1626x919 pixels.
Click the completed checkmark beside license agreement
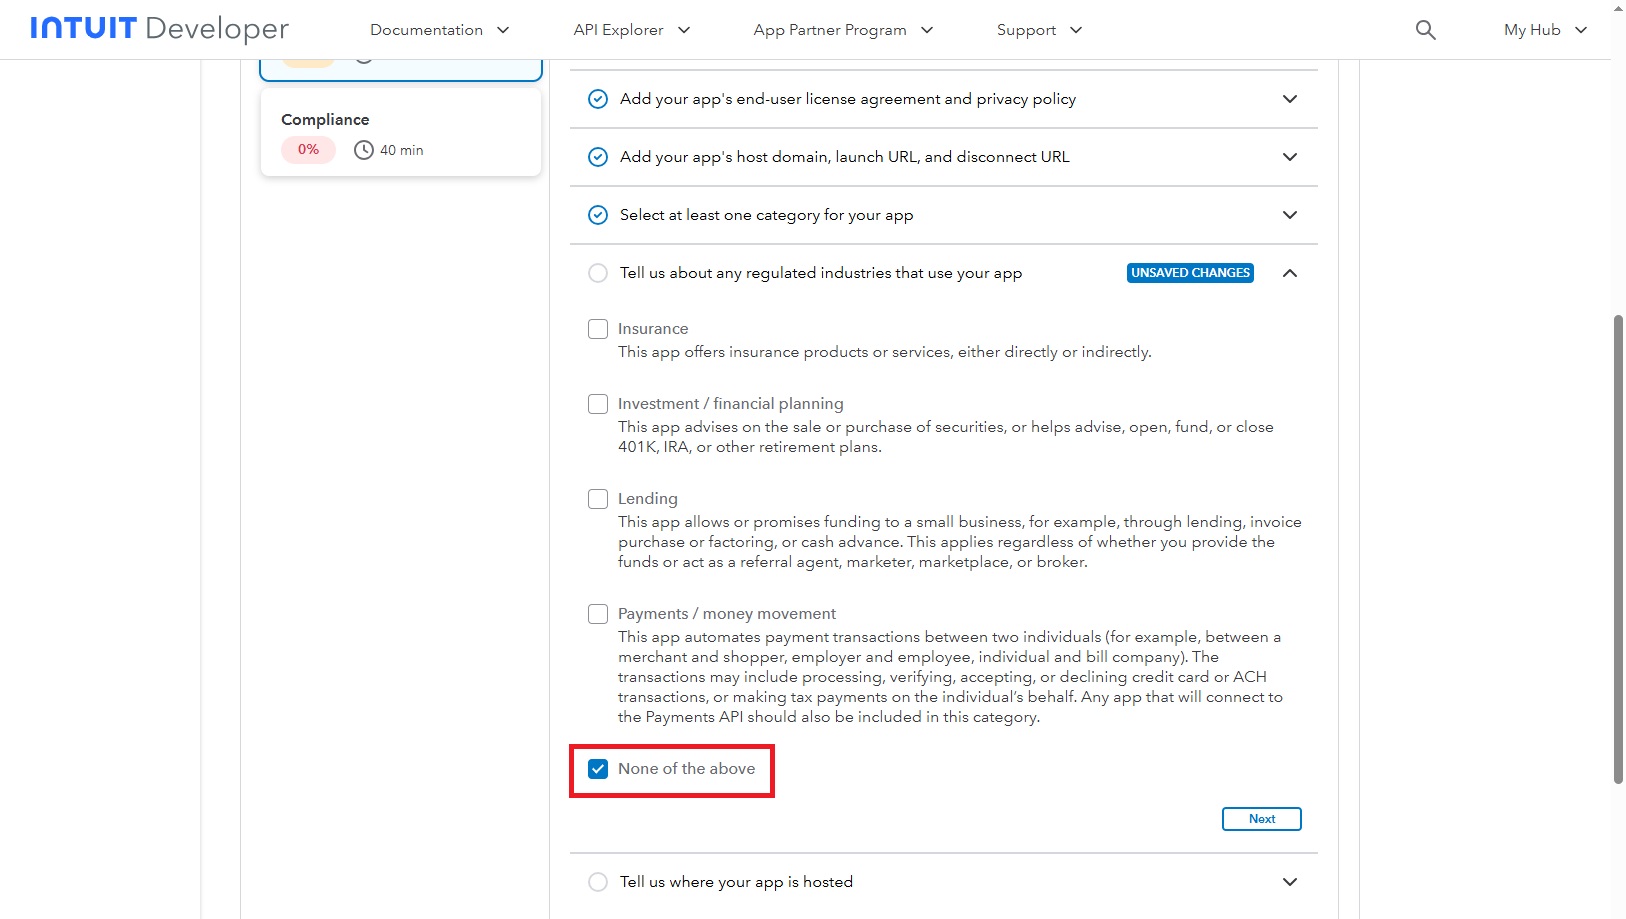598,99
